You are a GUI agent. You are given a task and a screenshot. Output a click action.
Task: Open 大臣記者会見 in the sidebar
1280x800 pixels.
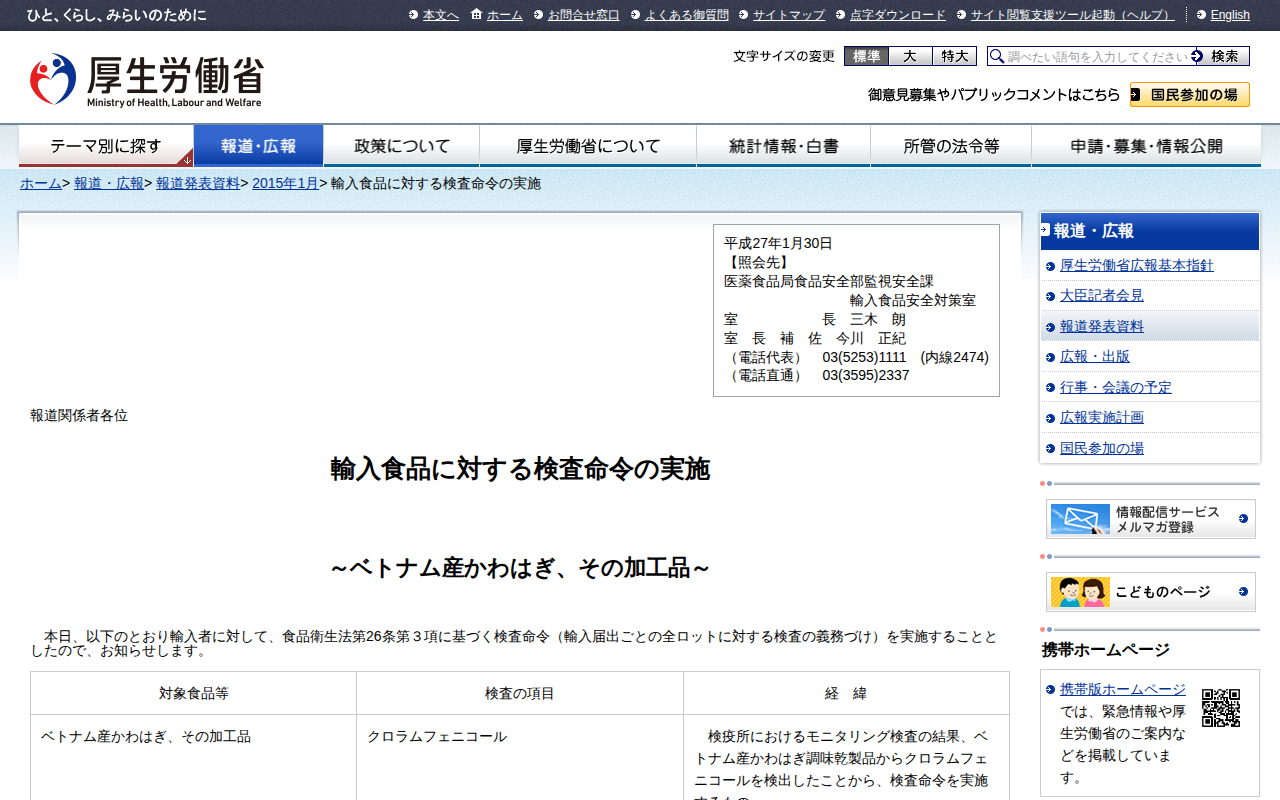click(x=1101, y=296)
